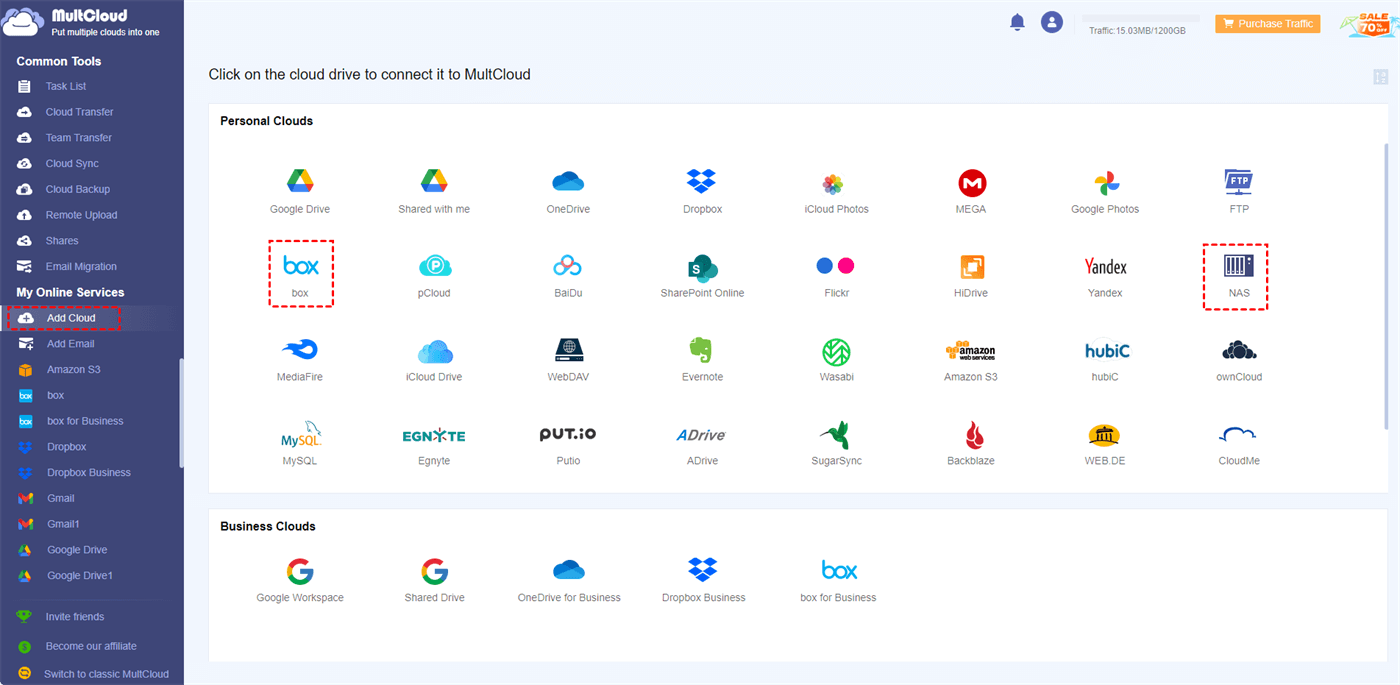Choose SharePoint Online icon

pos(702,266)
